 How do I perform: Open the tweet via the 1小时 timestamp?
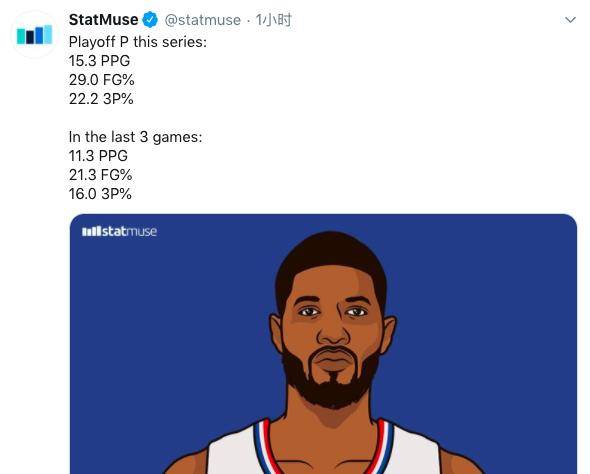coord(274,20)
